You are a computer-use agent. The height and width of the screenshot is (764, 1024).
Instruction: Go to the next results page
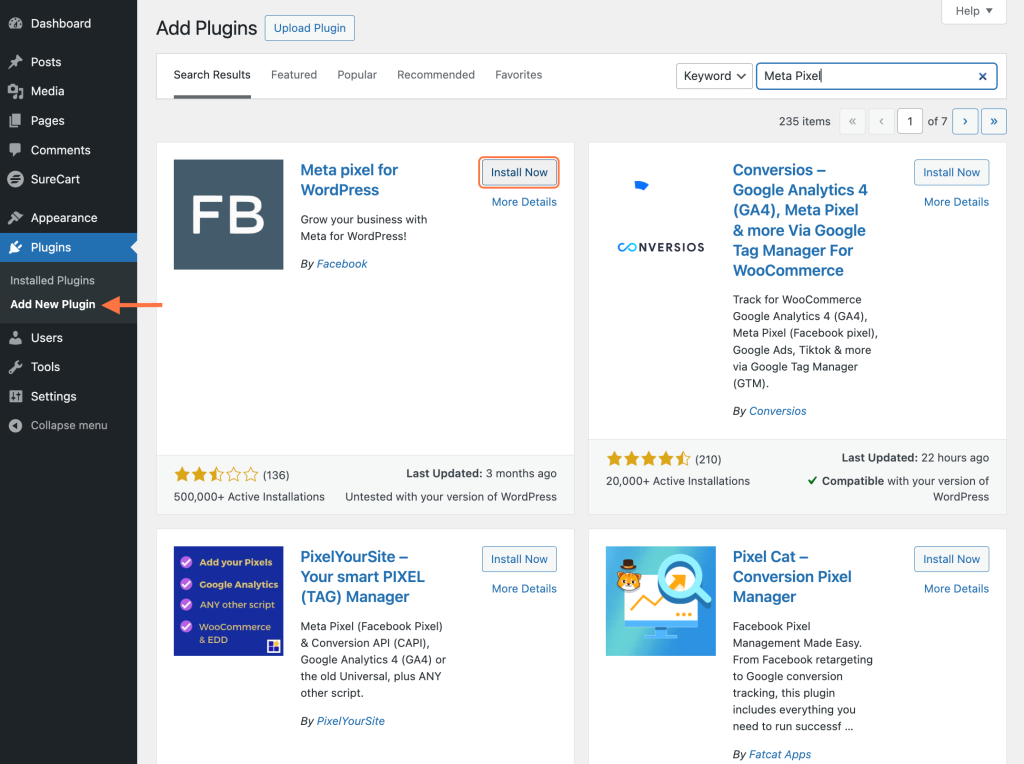tap(965, 121)
